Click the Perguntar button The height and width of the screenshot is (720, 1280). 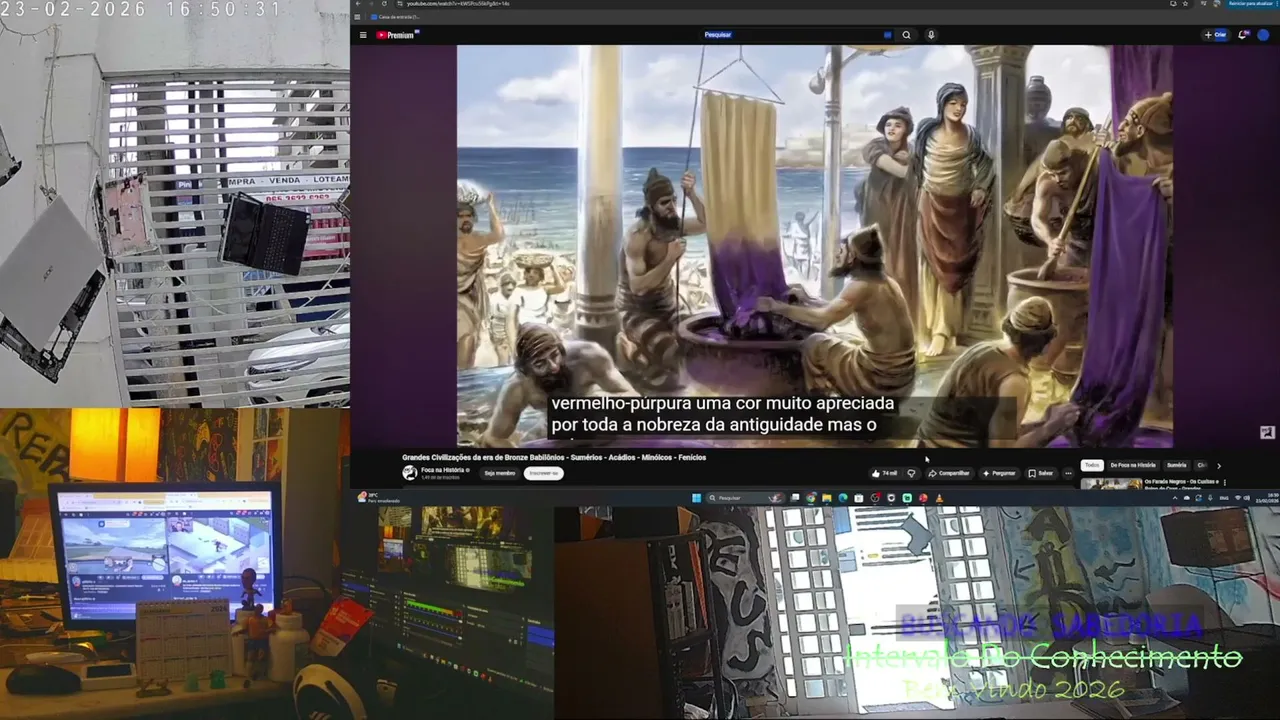point(999,473)
